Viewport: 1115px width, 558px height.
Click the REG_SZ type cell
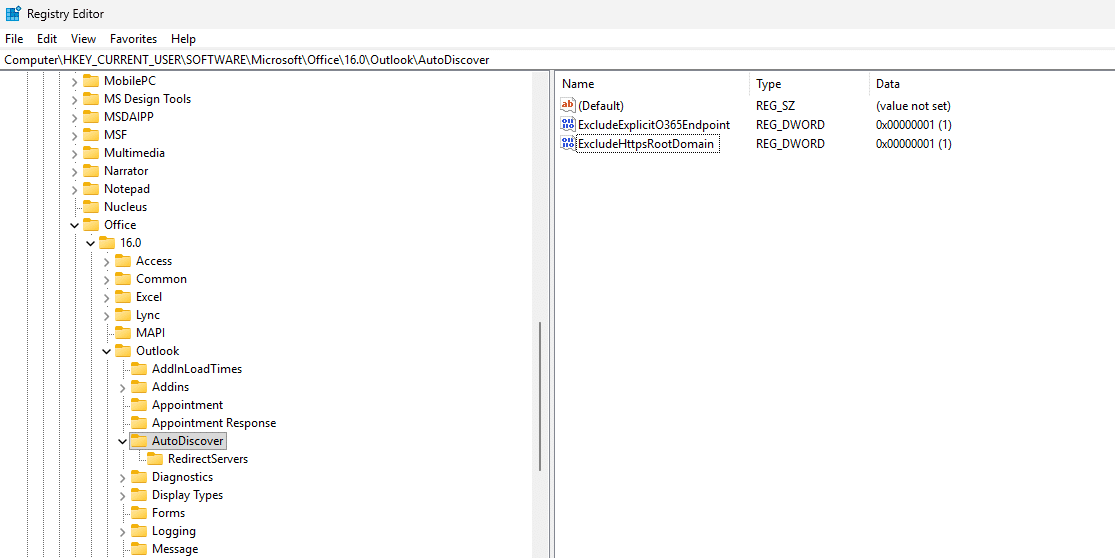(775, 106)
